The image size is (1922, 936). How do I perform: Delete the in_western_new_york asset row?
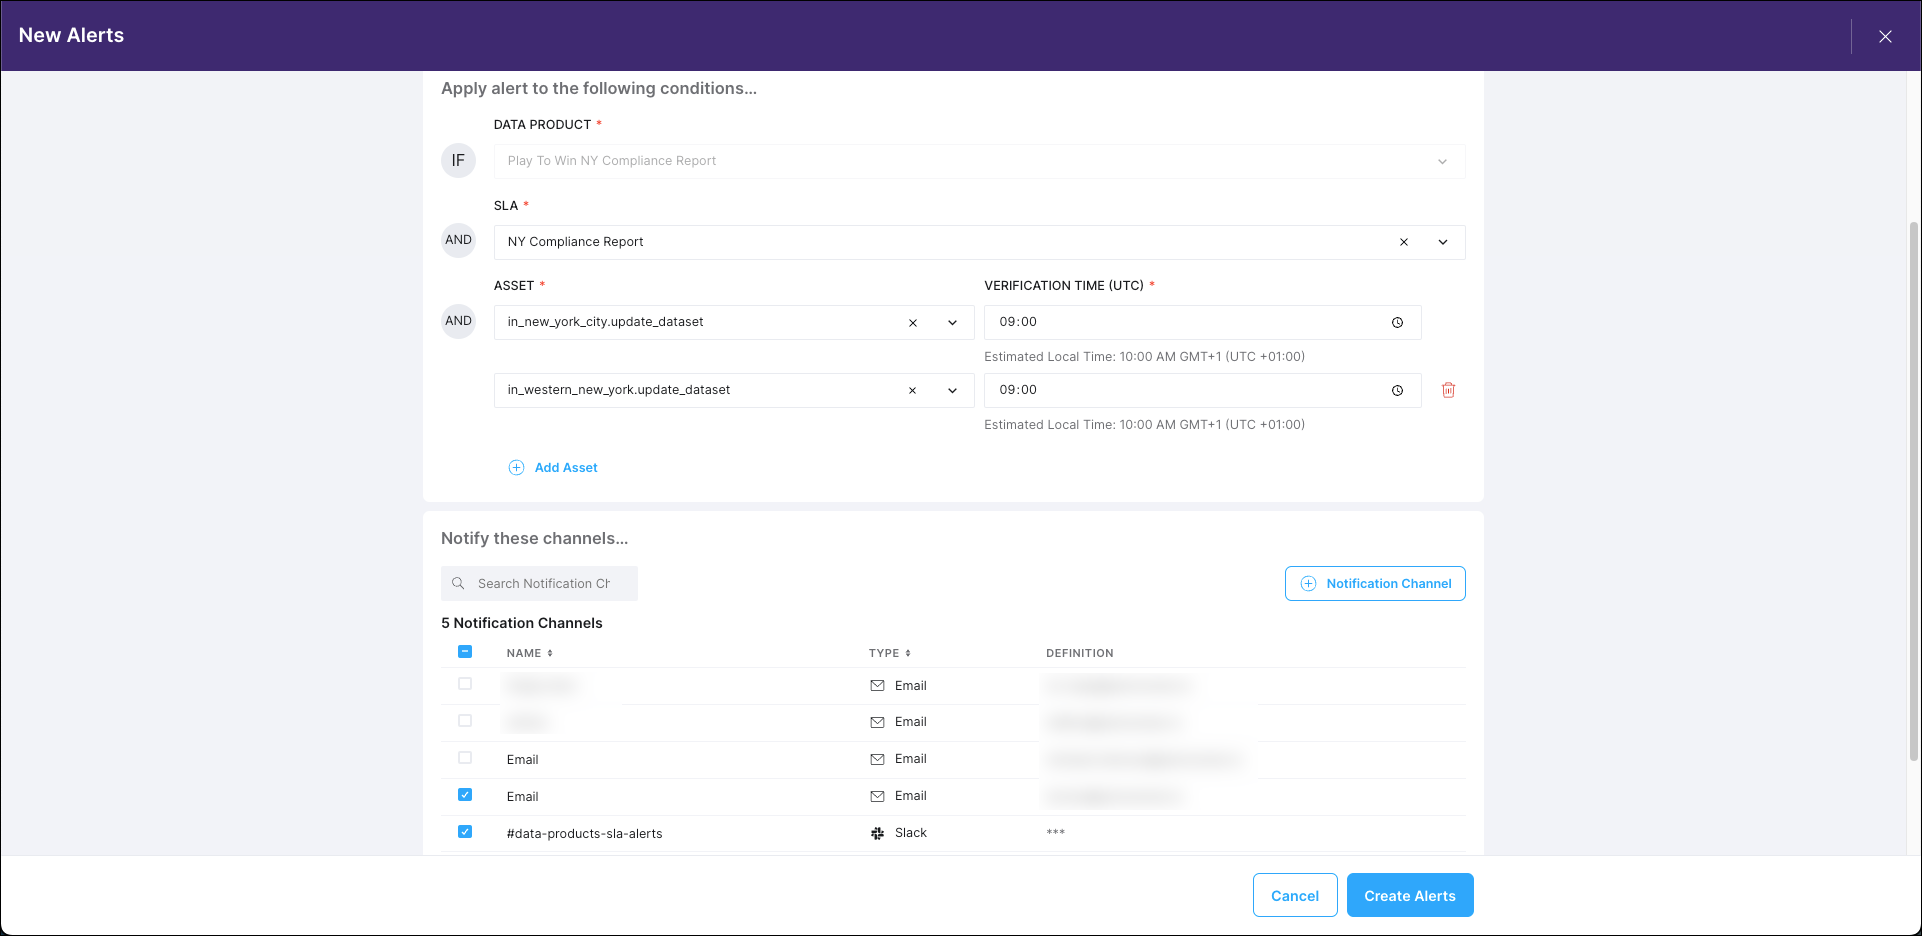coord(1448,390)
